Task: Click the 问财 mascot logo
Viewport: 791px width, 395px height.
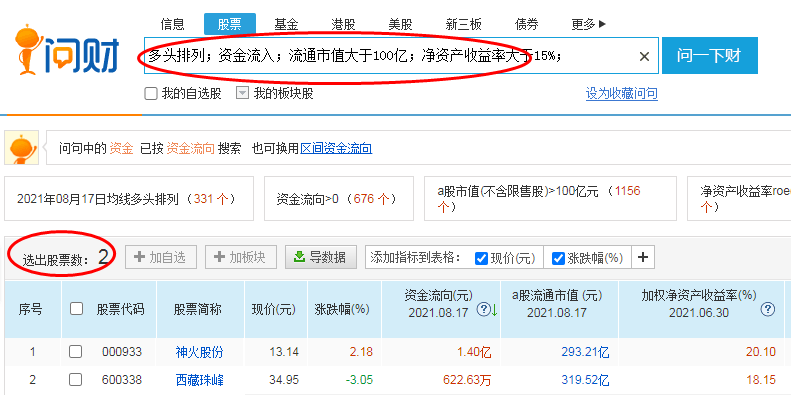Action: (x=66, y=49)
